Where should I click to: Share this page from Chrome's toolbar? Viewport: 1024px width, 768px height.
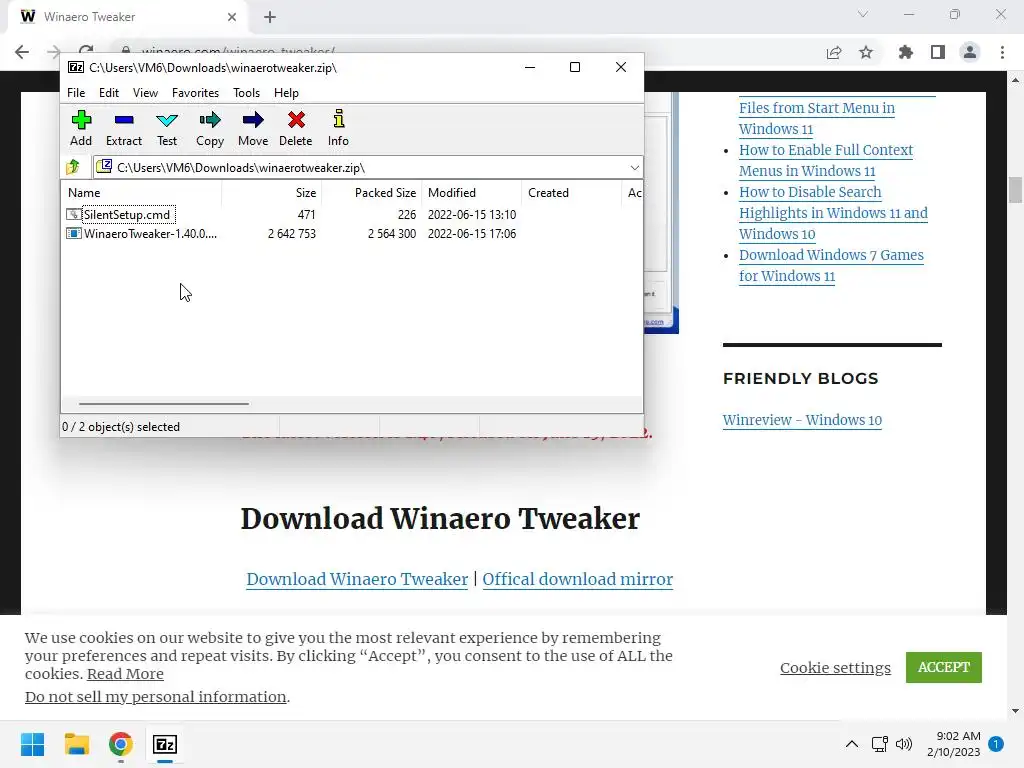click(834, 52)
